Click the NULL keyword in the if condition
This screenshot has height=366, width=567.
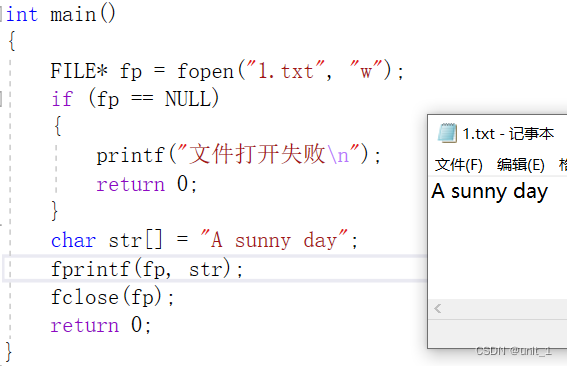click(188, 98)
